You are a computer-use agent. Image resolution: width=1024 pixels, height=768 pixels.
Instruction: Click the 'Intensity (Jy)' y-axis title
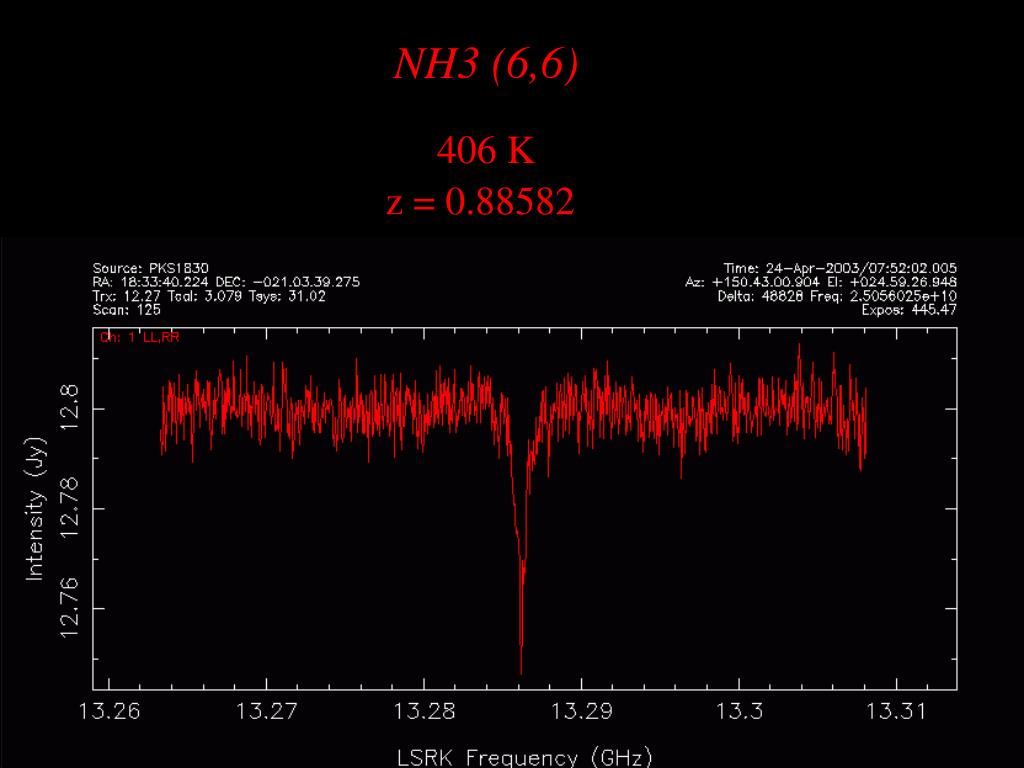click(35, 509)
